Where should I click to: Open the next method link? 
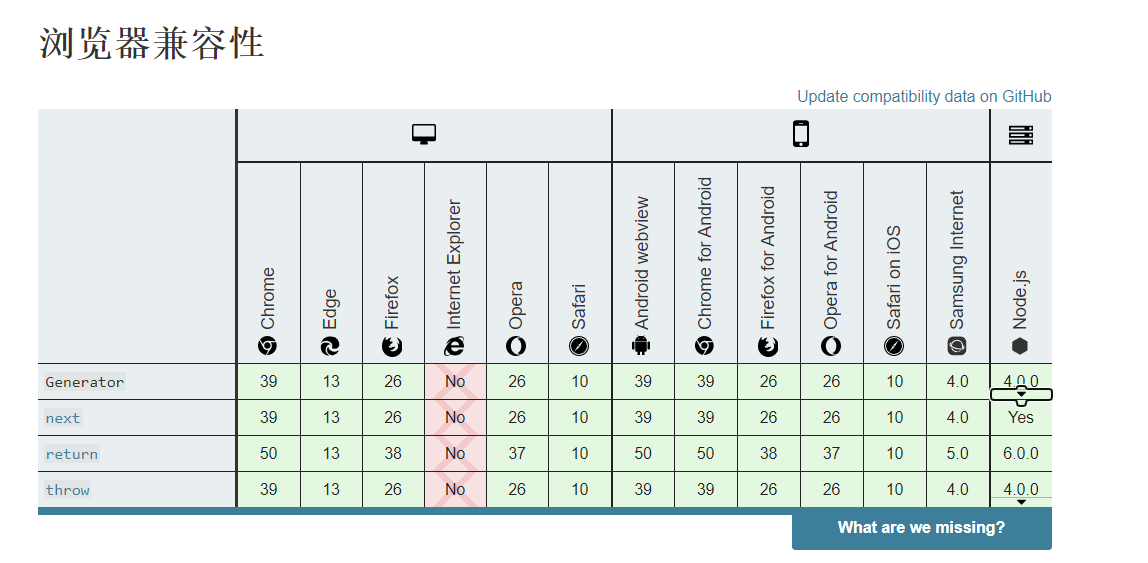tap(63, 418)
